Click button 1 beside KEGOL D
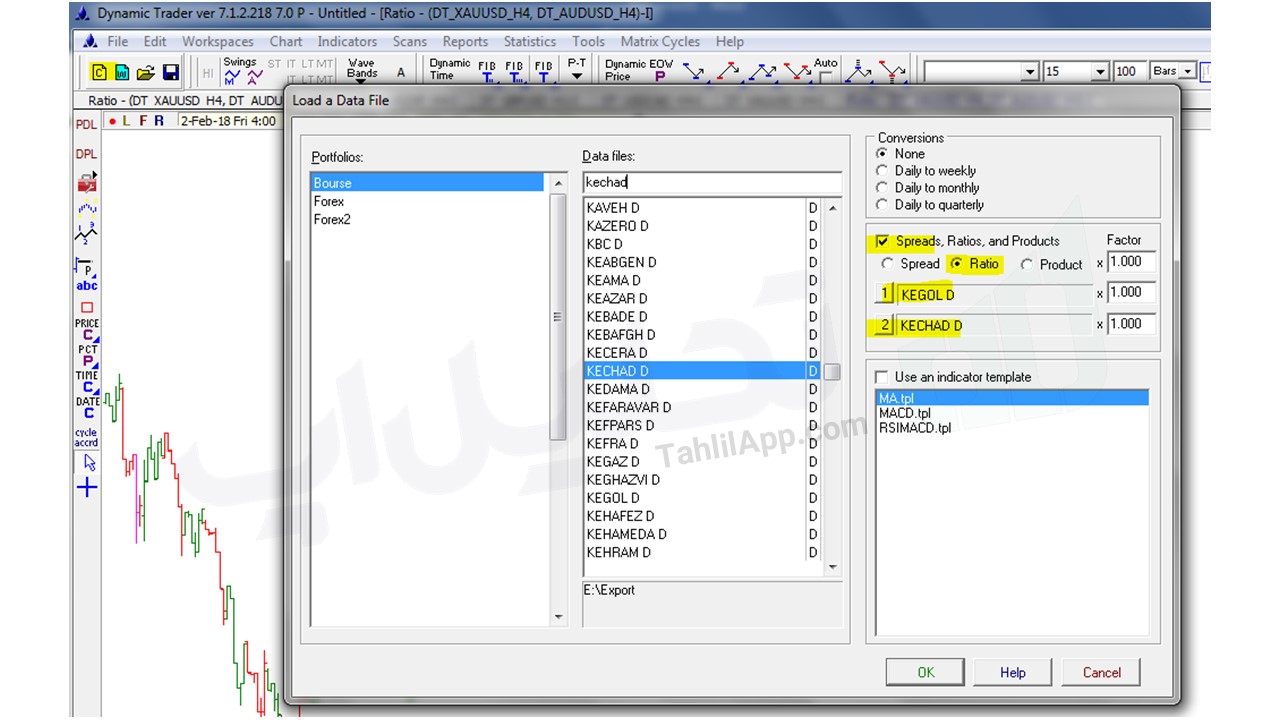The height and width of the screenshot is (720, 1280). pos(884,294)
